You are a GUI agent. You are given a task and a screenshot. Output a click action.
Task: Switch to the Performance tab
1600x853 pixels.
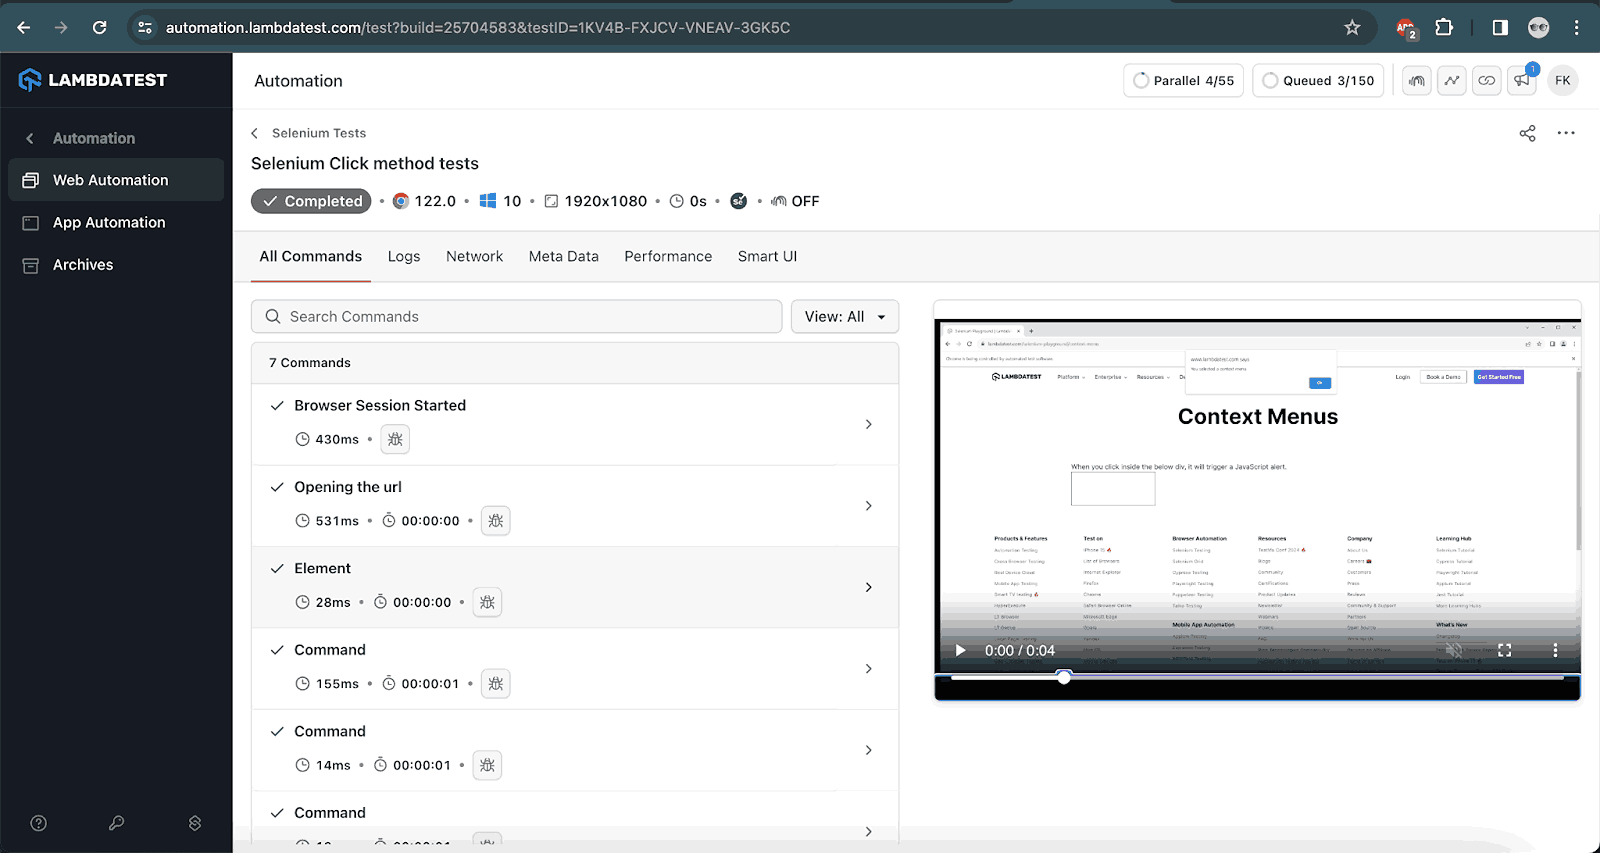click(668, 256)
